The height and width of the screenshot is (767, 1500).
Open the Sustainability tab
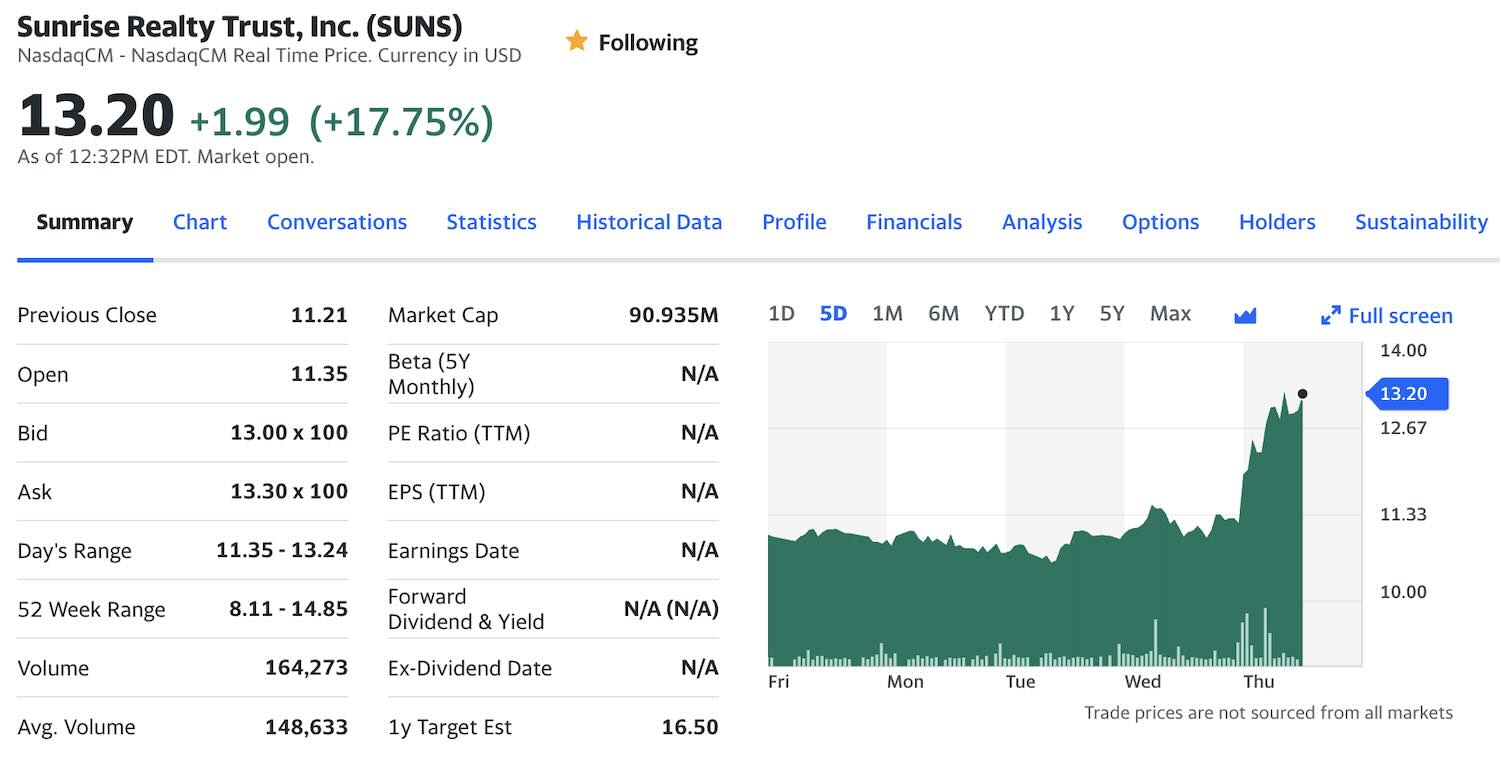1421,222
